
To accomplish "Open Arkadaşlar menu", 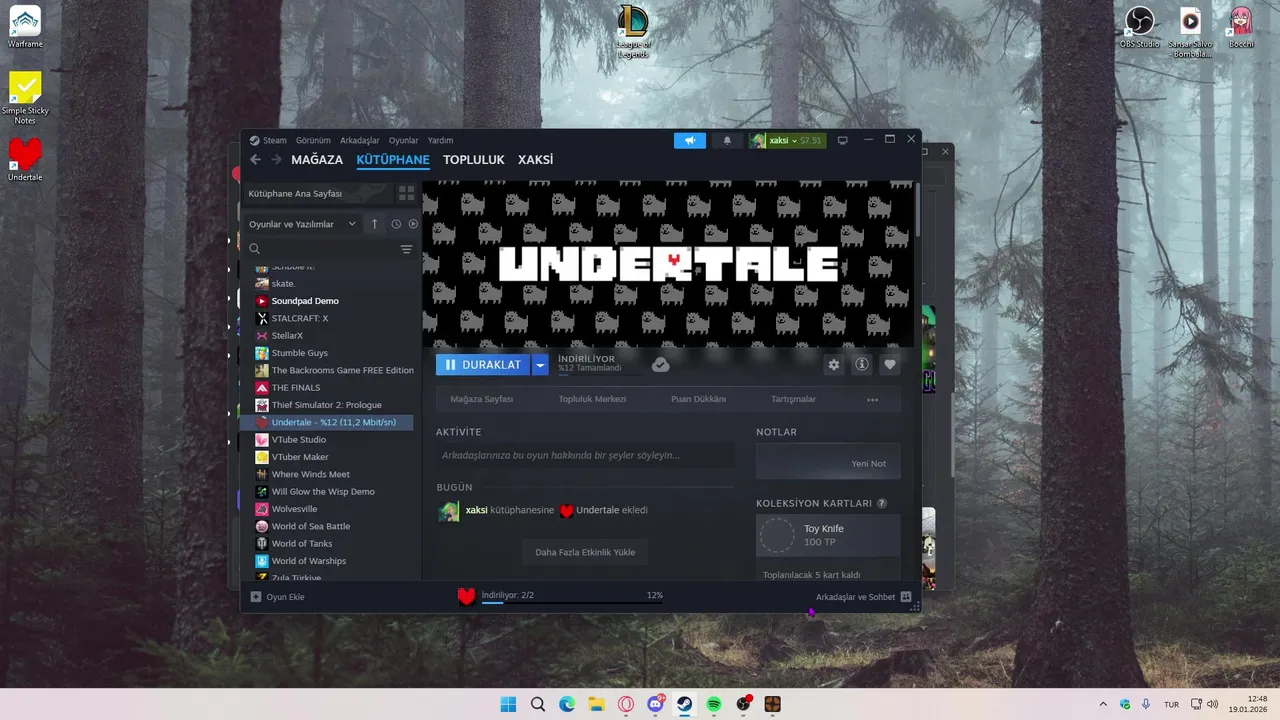I will [x=360, y=140].
